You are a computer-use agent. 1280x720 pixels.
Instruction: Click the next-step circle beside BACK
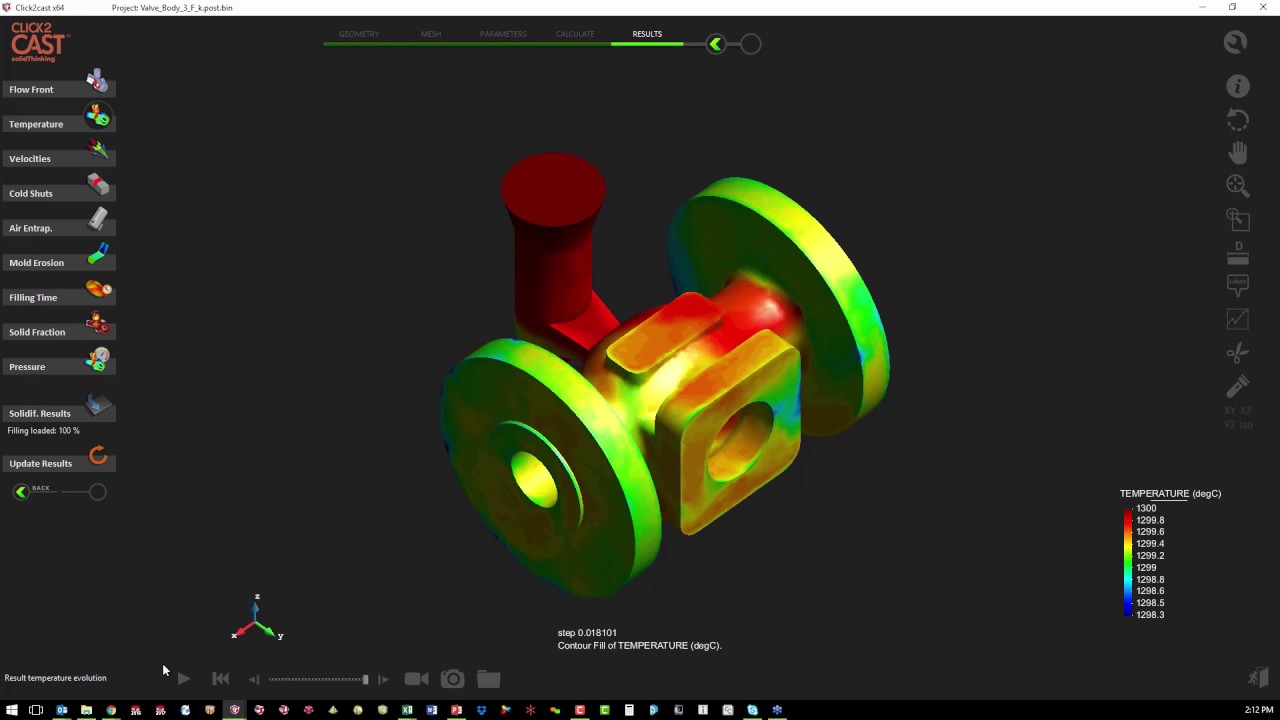pyautogui.click(x=97, y=492)
